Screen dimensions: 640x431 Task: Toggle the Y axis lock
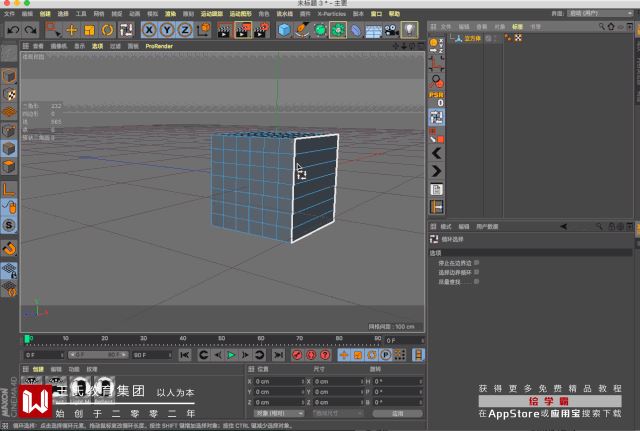(165, 30)
